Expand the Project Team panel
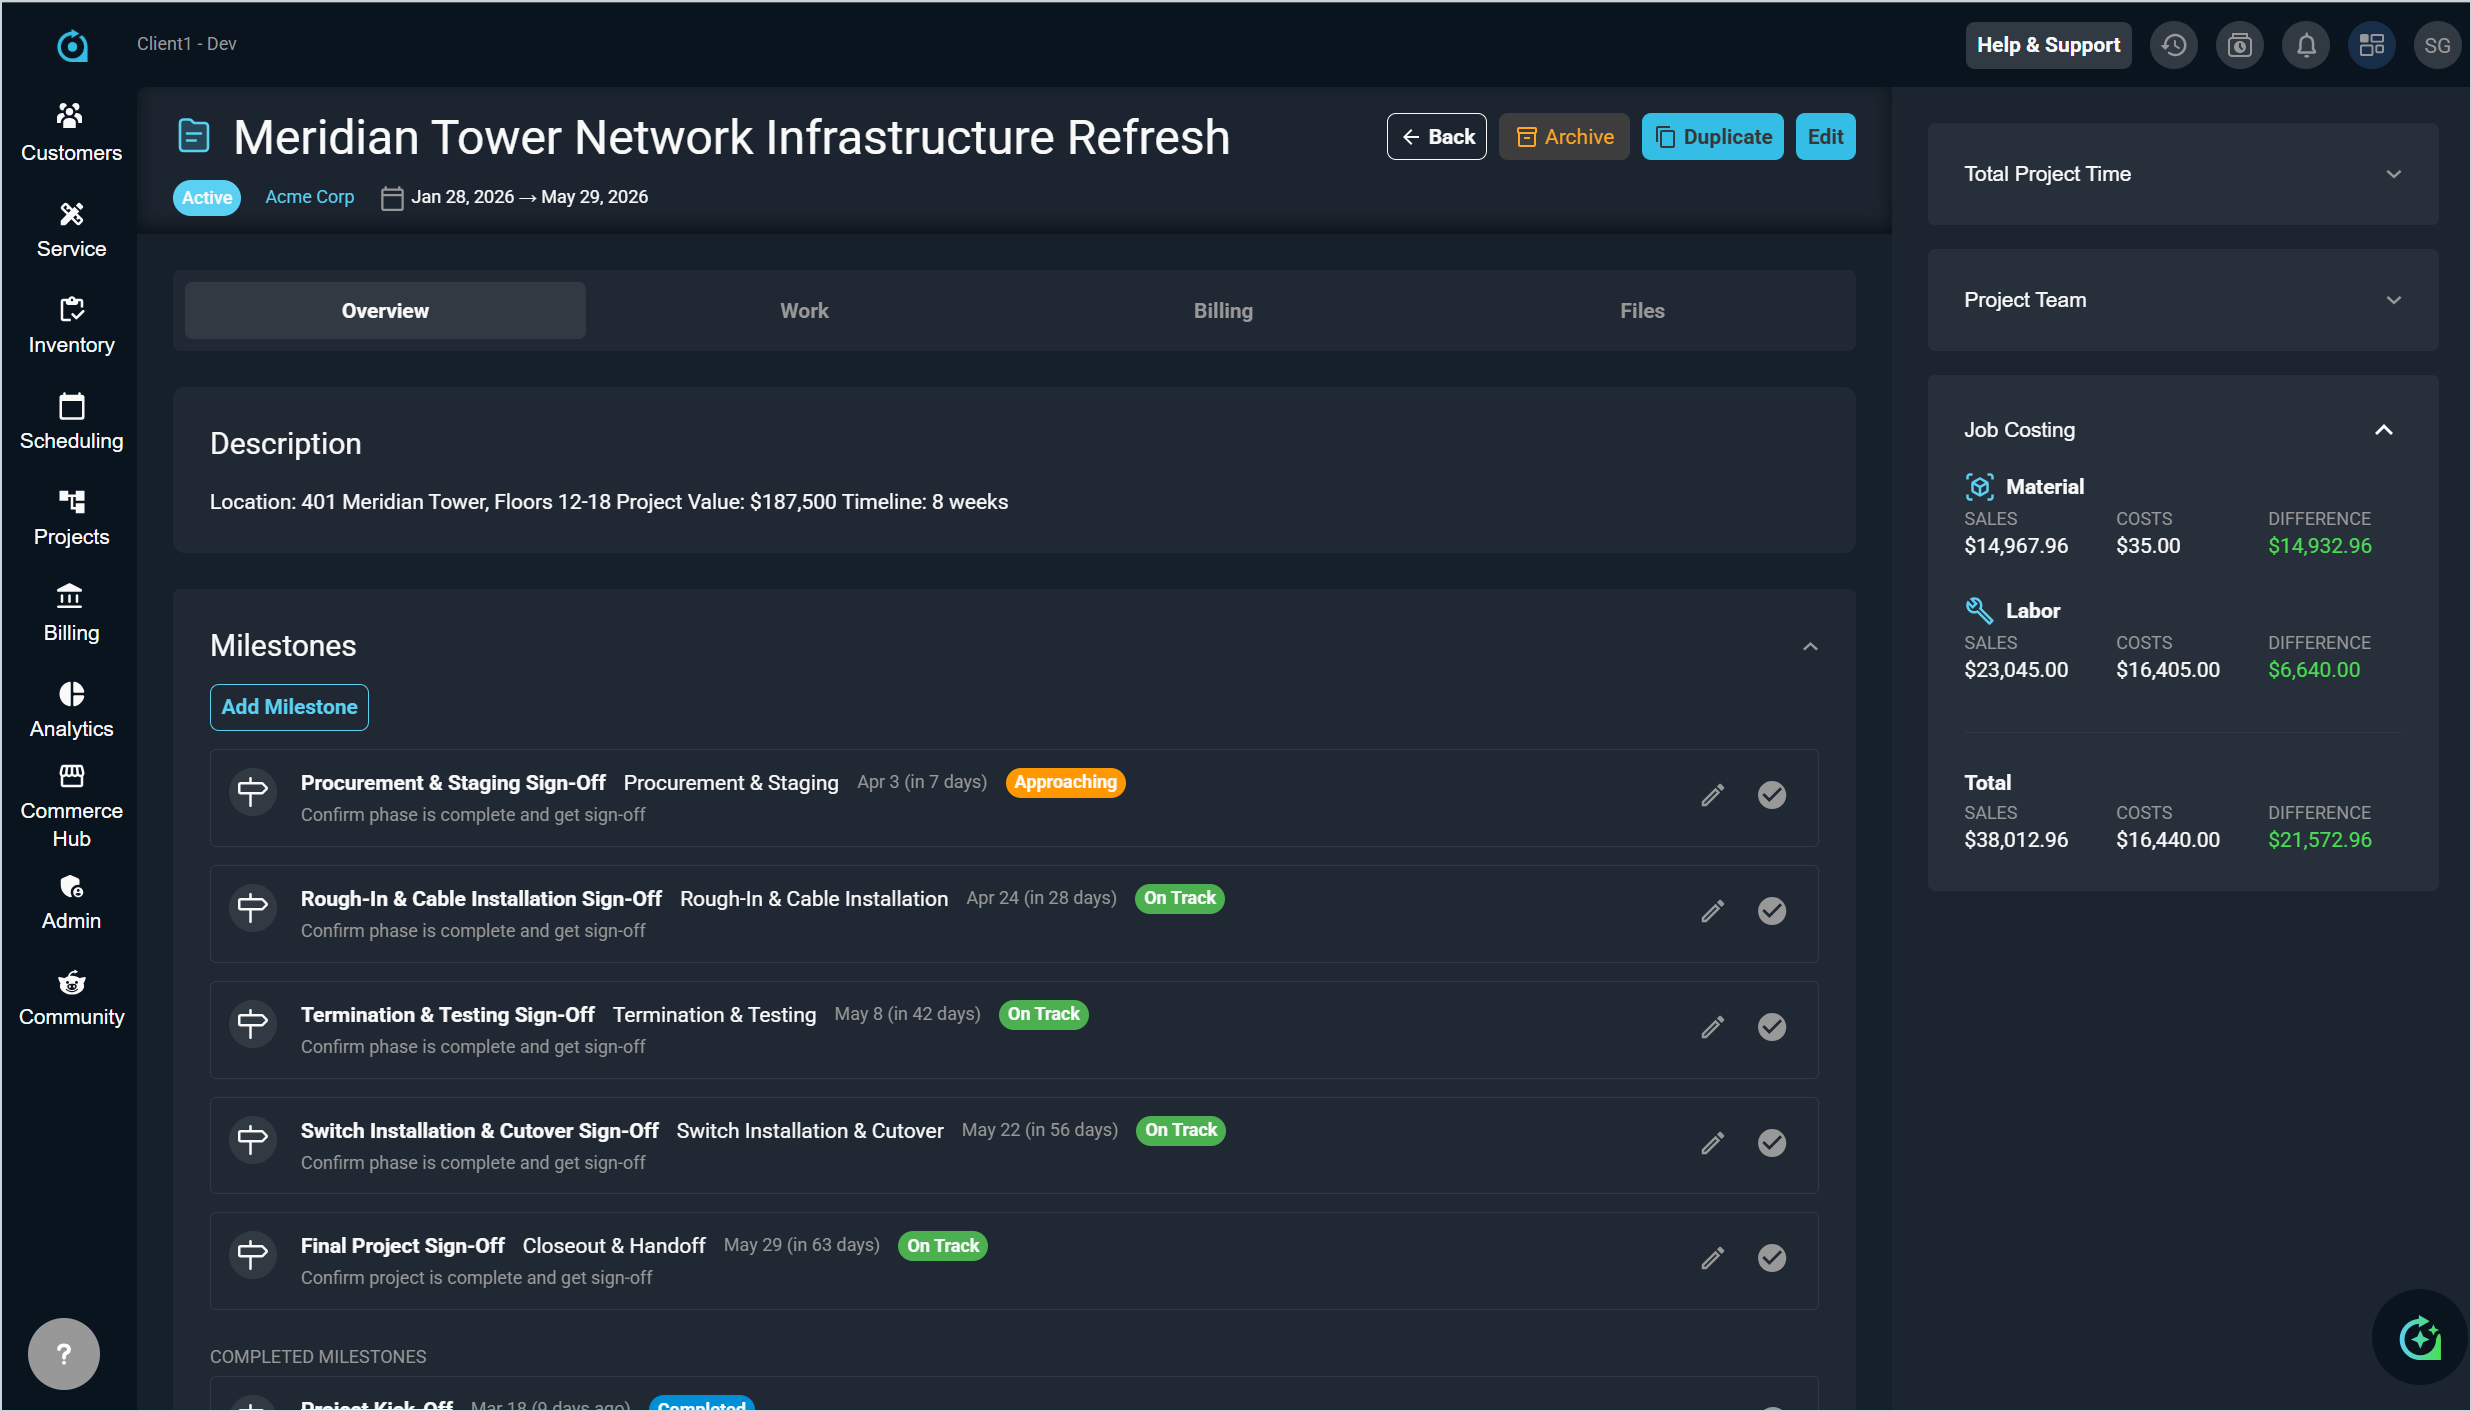This screenshot has width=2472, height=1412. (2393, 300)
